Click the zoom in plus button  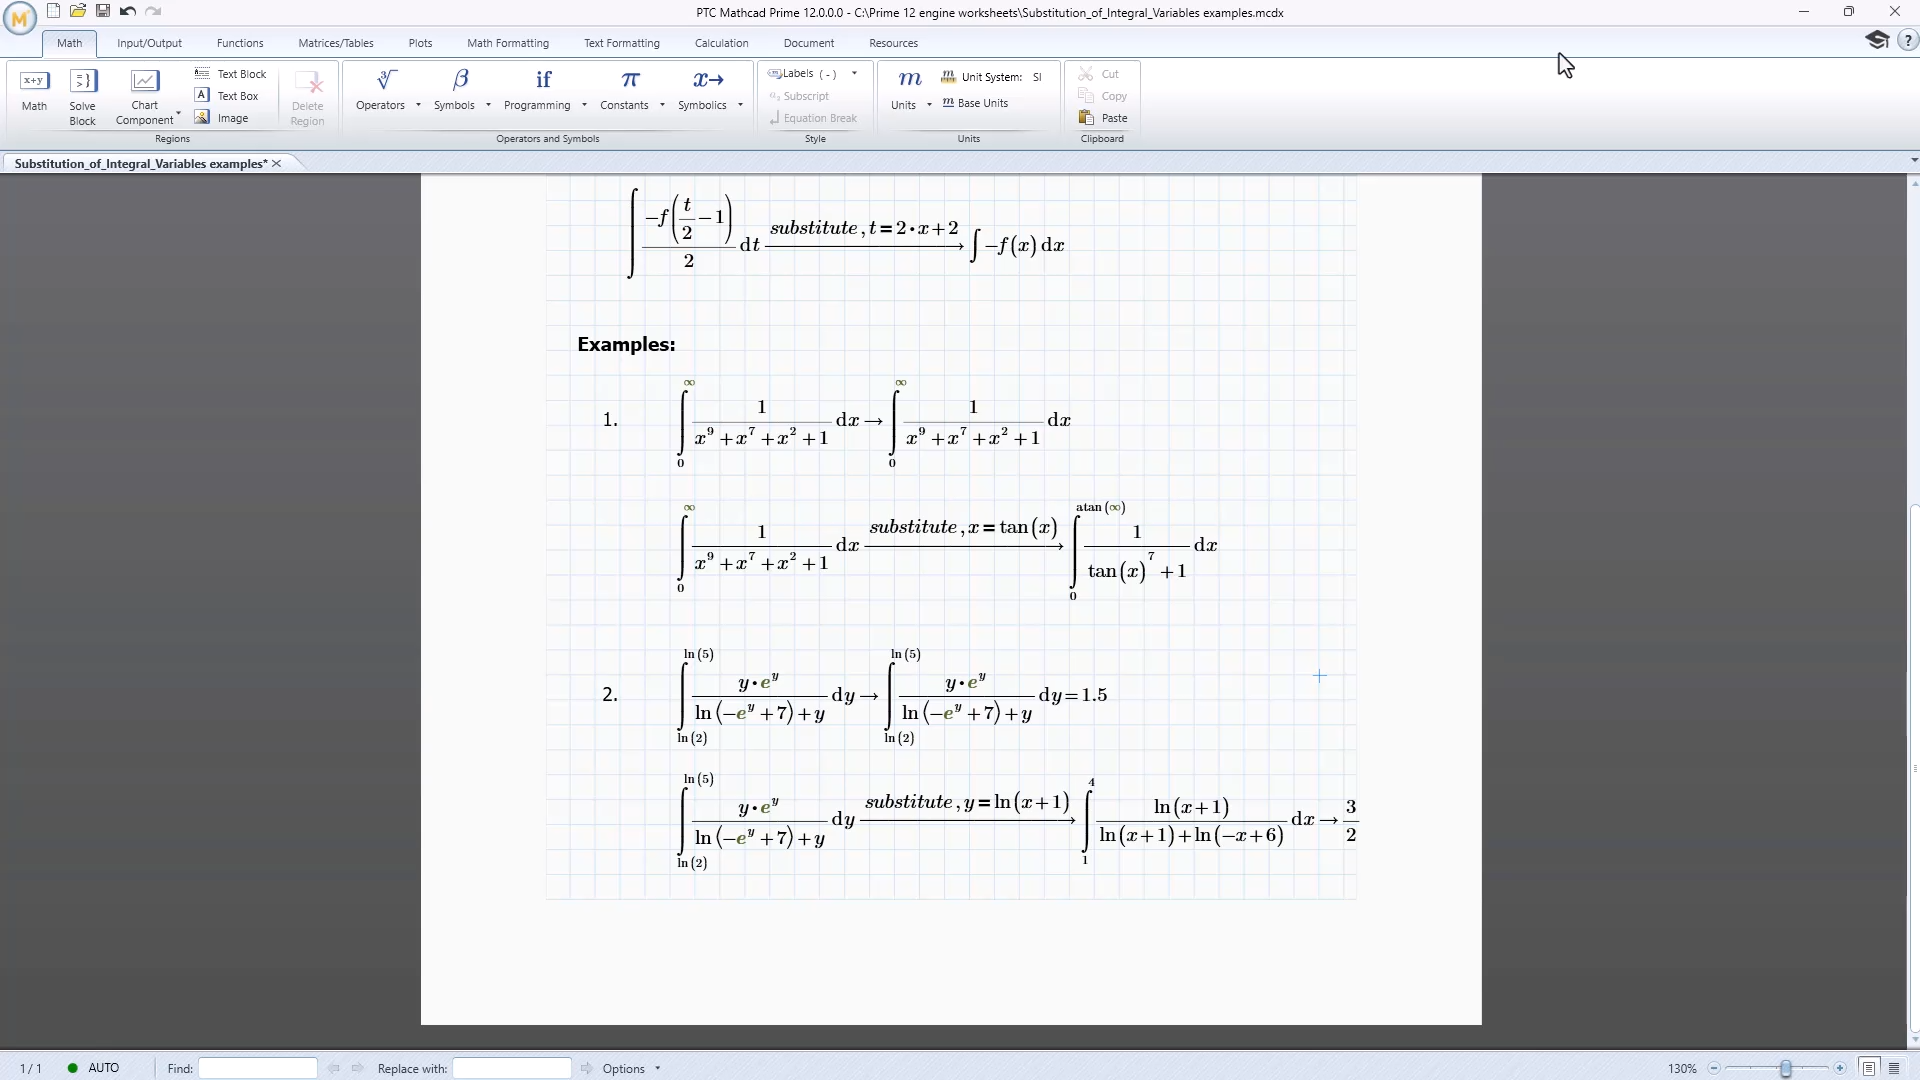click(1840, 1068)
